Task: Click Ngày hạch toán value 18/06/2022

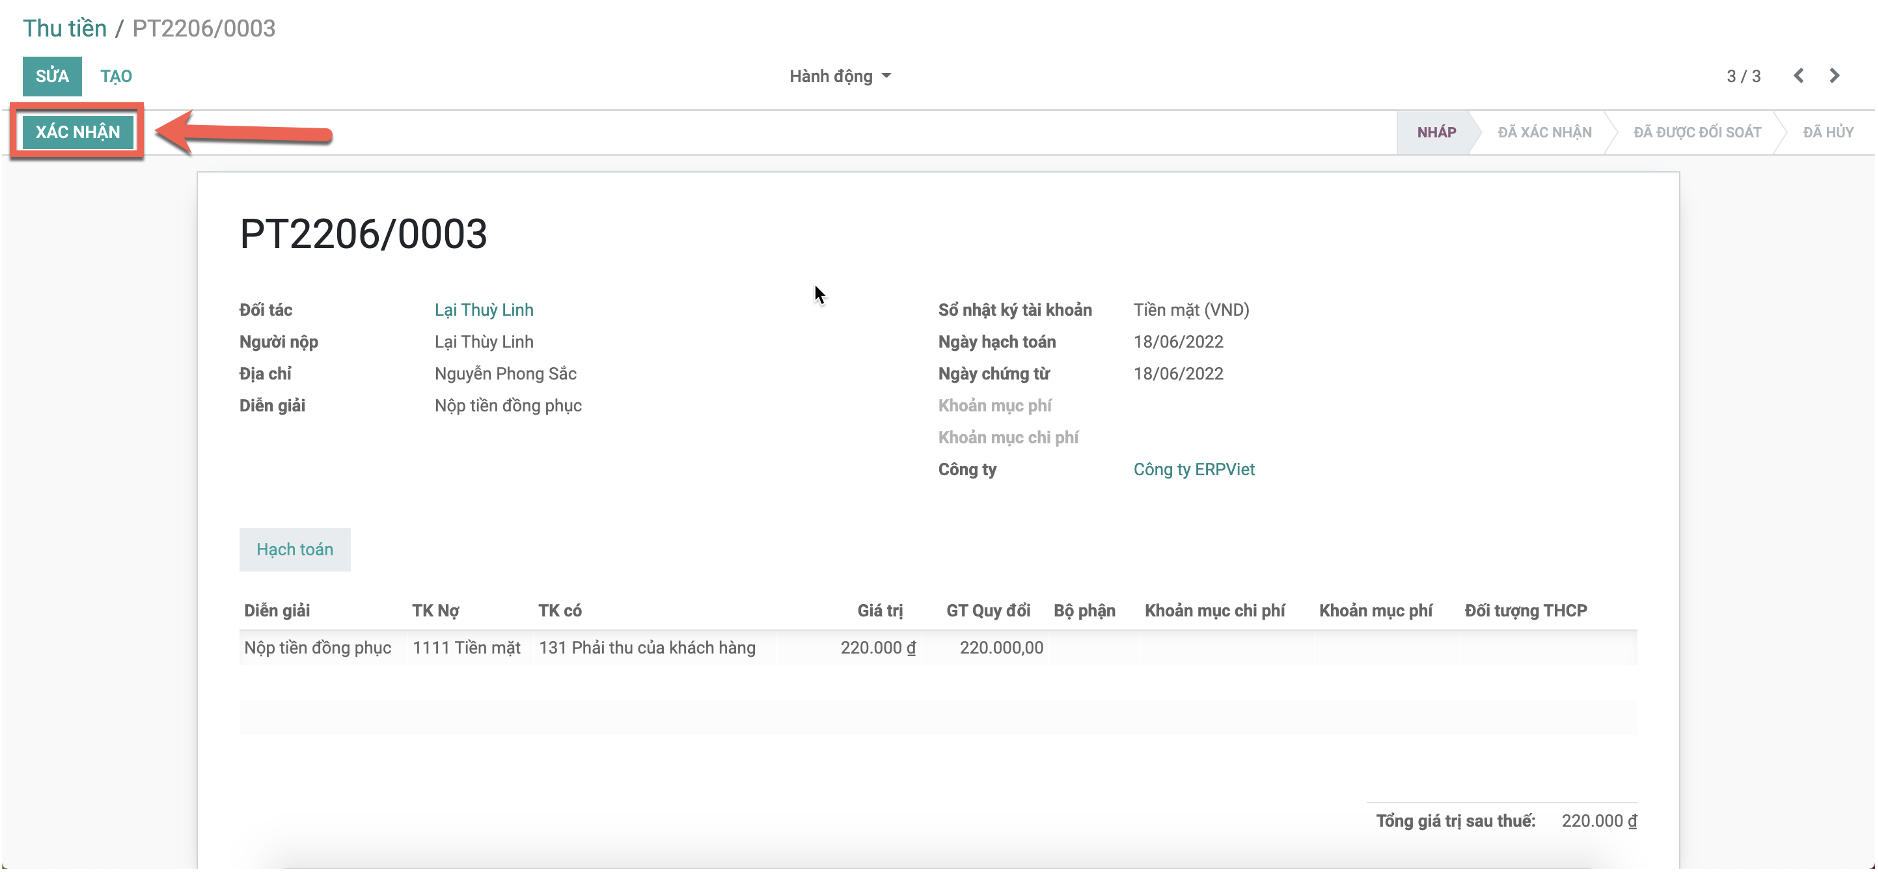Action: pos(1178,342)
